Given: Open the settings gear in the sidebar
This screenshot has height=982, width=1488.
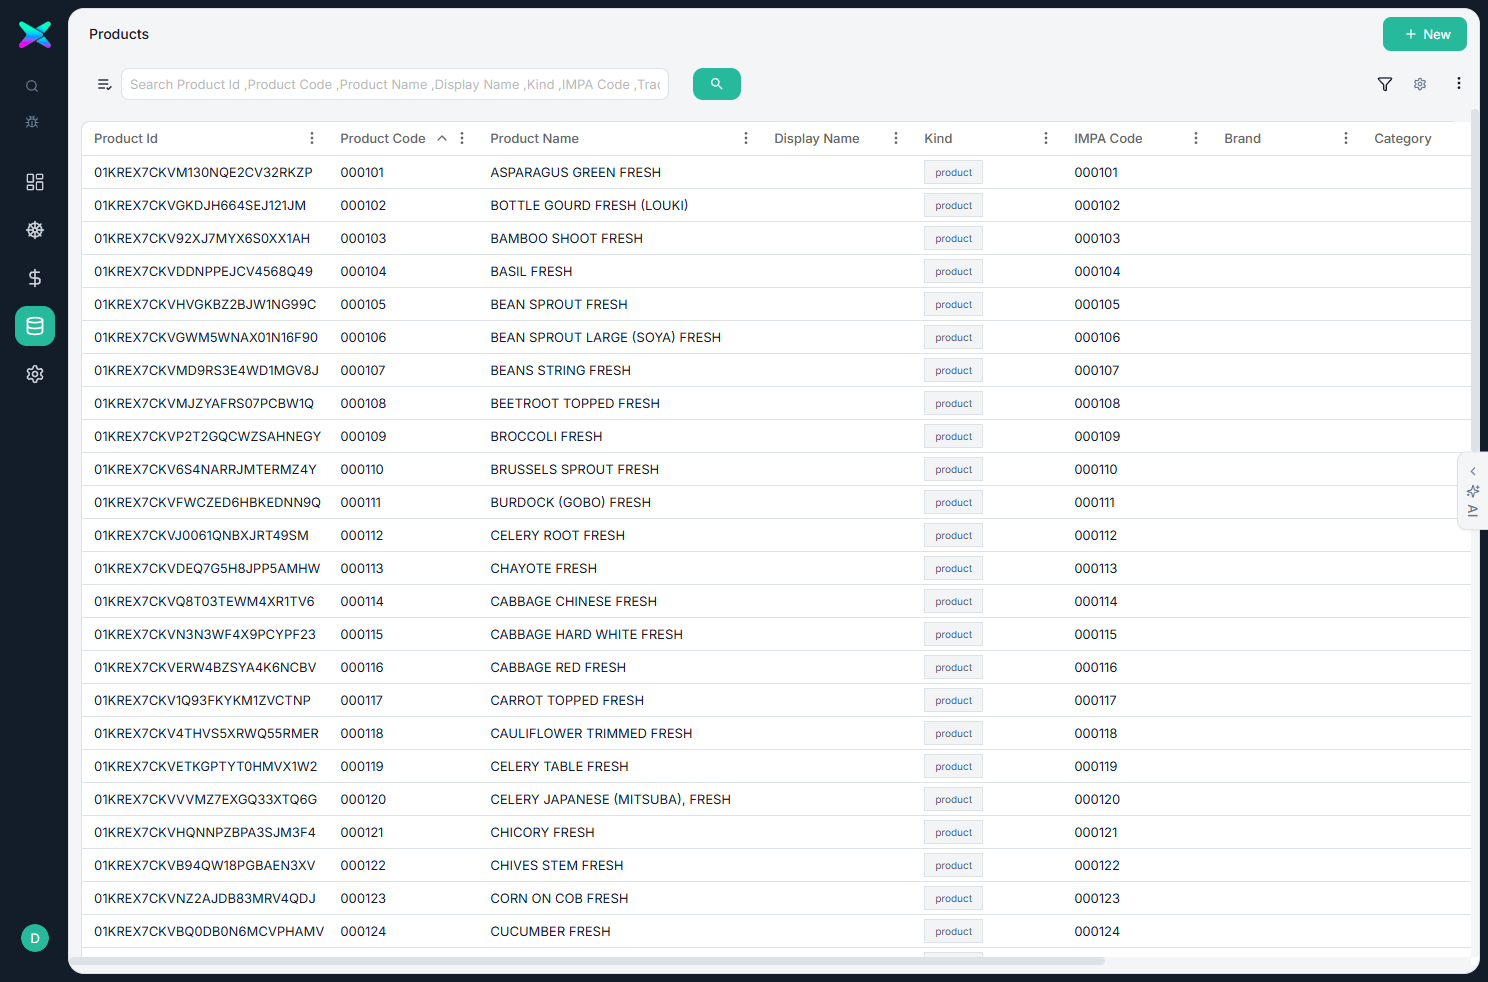Looking at the screenshot, I should (35, 374).
